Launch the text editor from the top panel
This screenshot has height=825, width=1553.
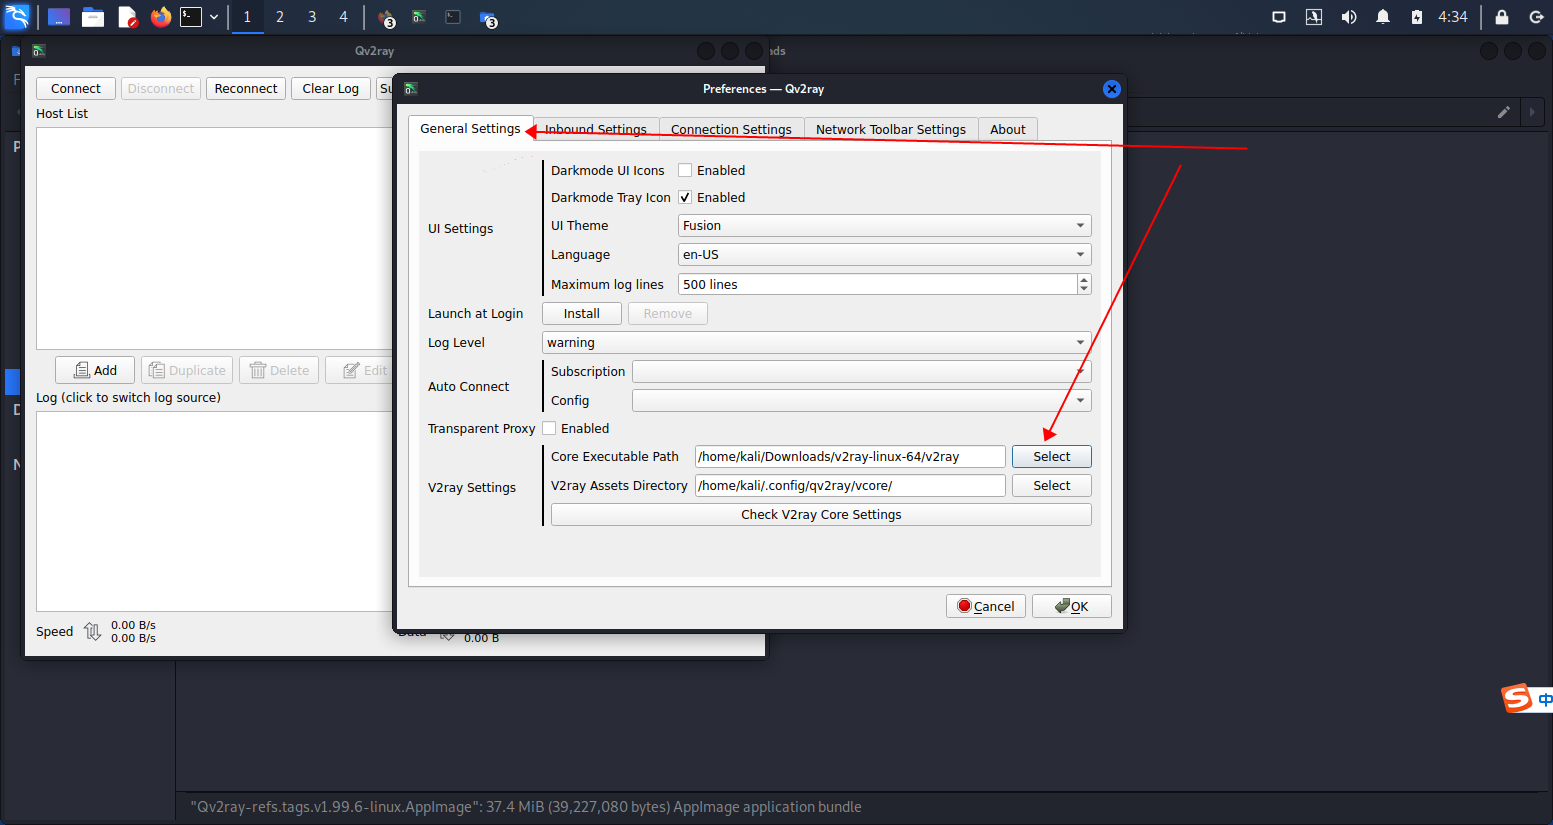pyautogui.click(x=127, y=17)
